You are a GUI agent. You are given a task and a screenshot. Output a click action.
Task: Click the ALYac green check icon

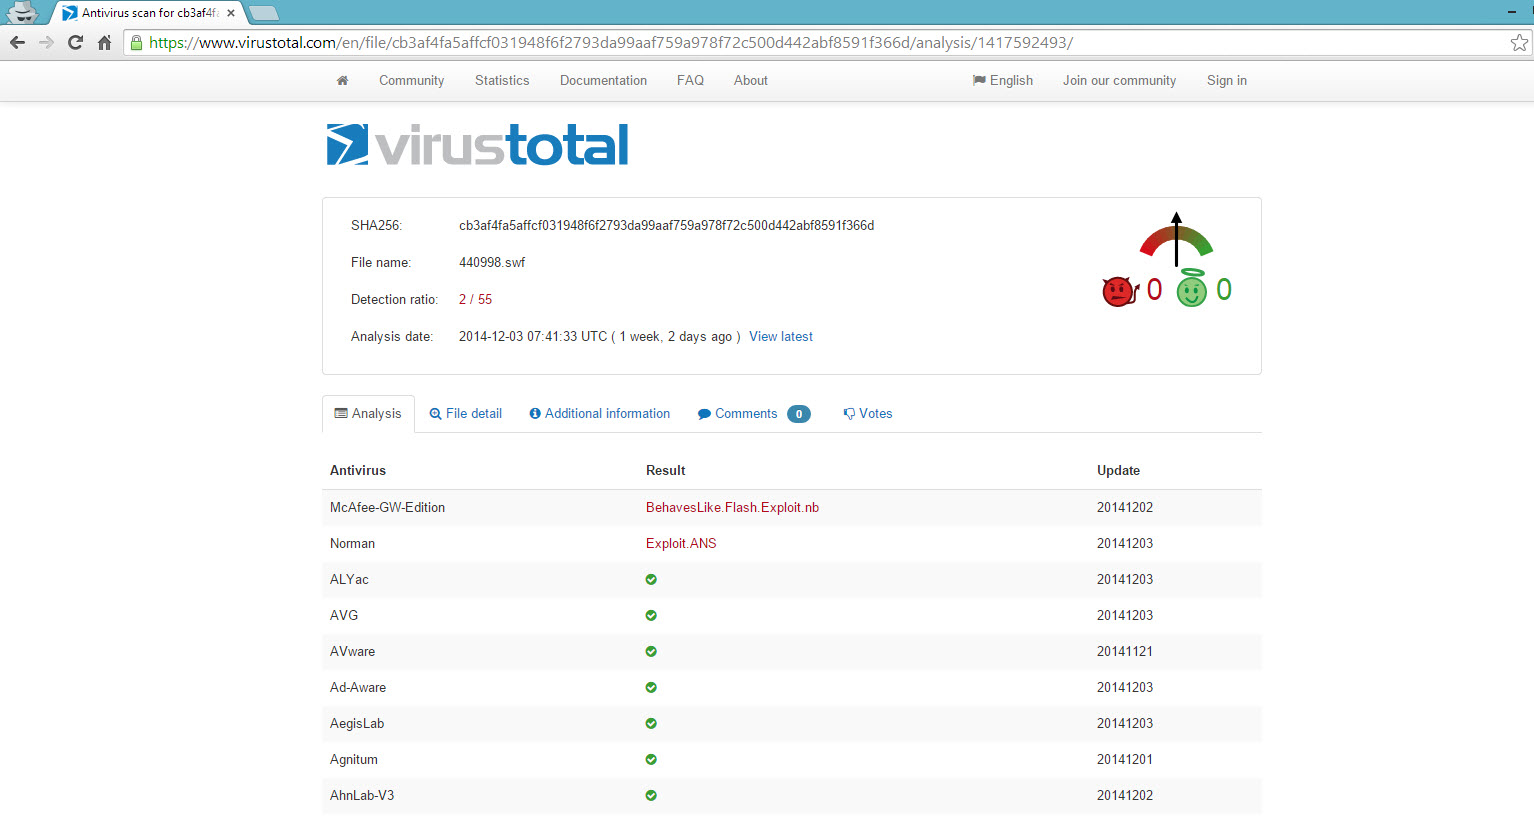[x=651, y=579]
